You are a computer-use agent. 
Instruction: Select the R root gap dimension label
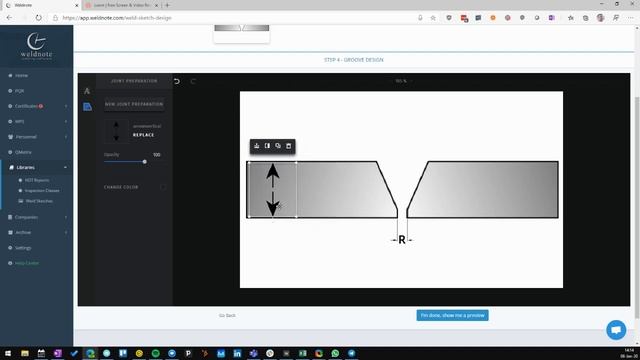coord(402,240)
